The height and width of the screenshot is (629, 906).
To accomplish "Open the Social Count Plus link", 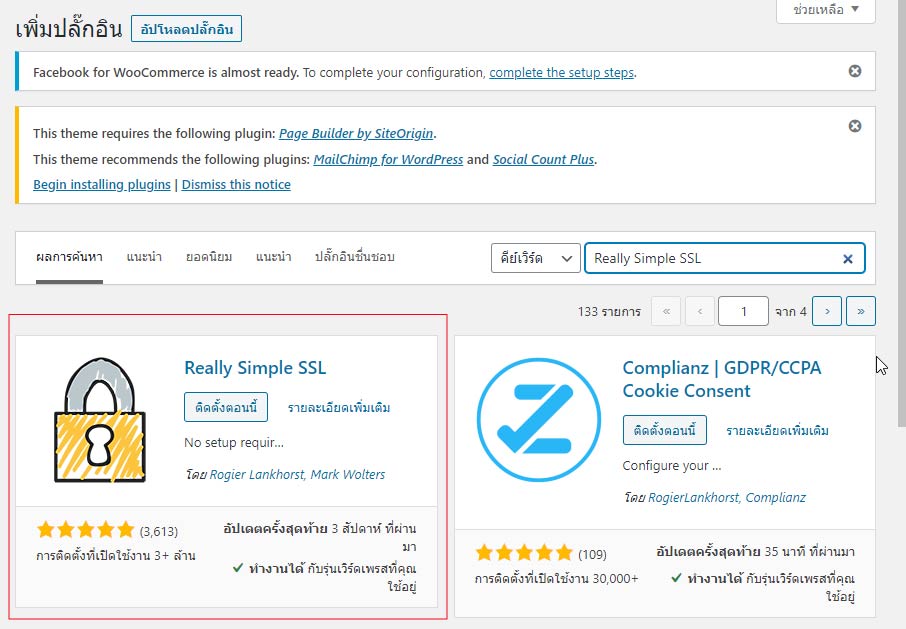I will (543, 159).
